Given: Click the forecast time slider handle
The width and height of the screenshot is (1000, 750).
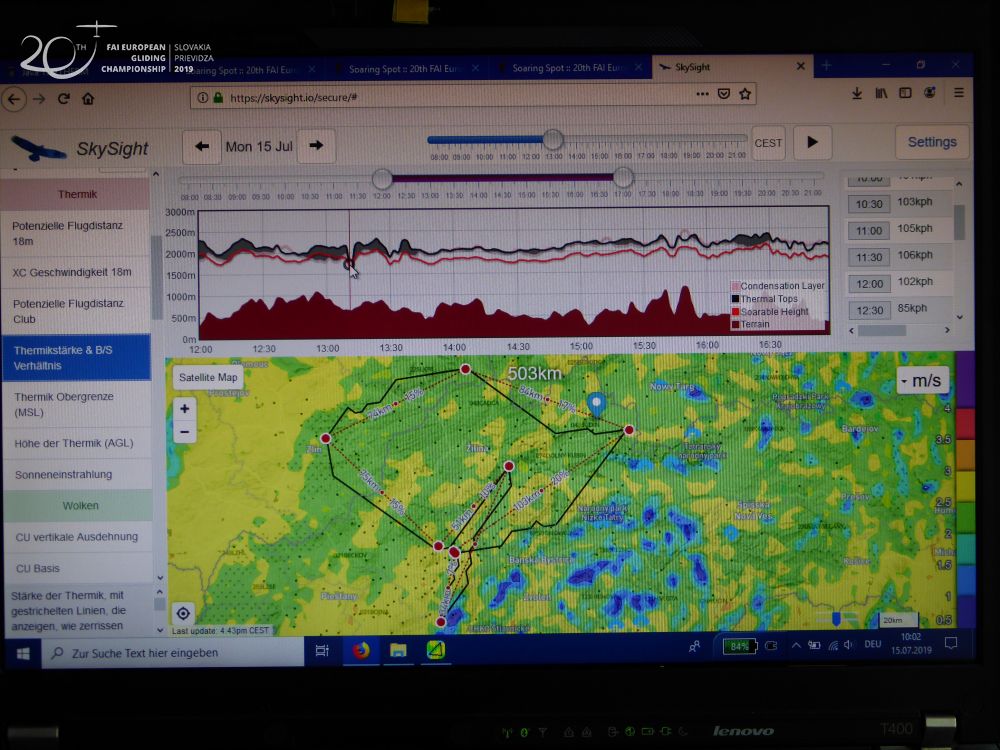Looking at the screenshot, I should pyautogui.click(x=553, y=139).
